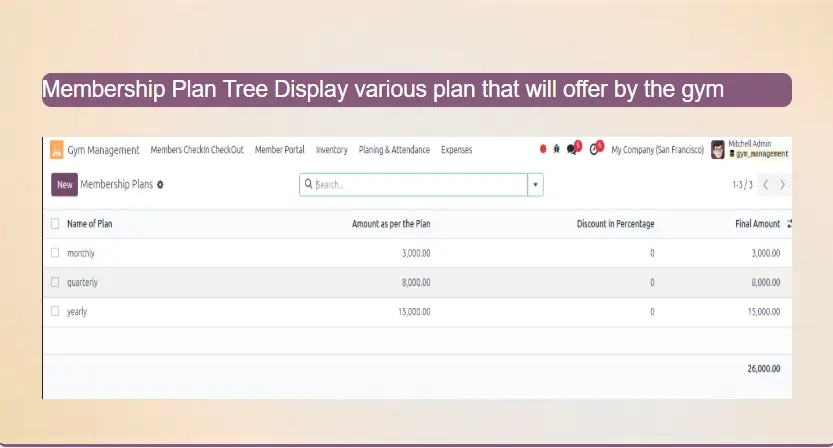Go to the next records page arrow
Viewport: 833px width, 448px height.
(x=782, y=185)
